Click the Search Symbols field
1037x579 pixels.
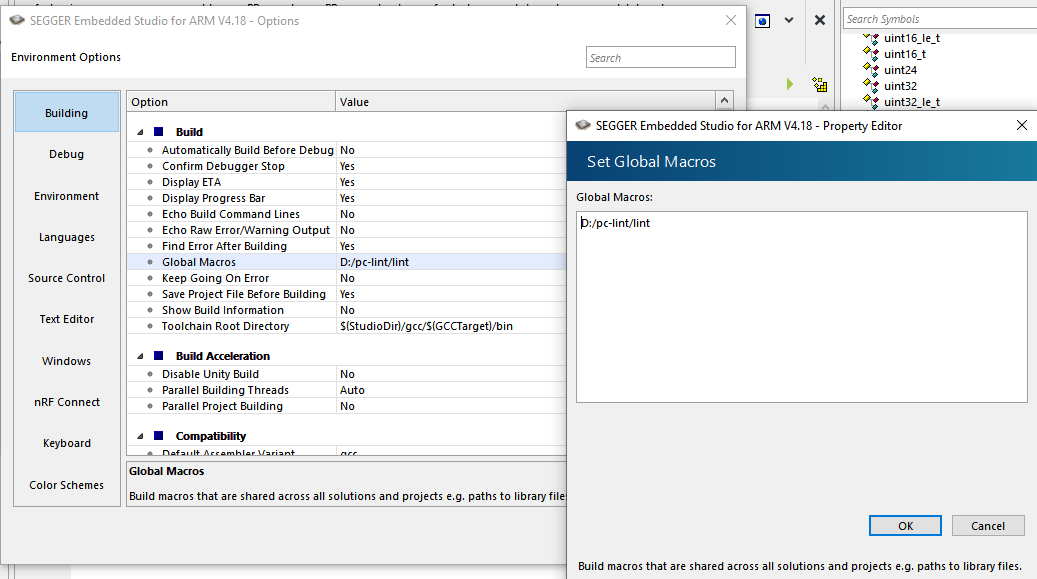point(940,19)
